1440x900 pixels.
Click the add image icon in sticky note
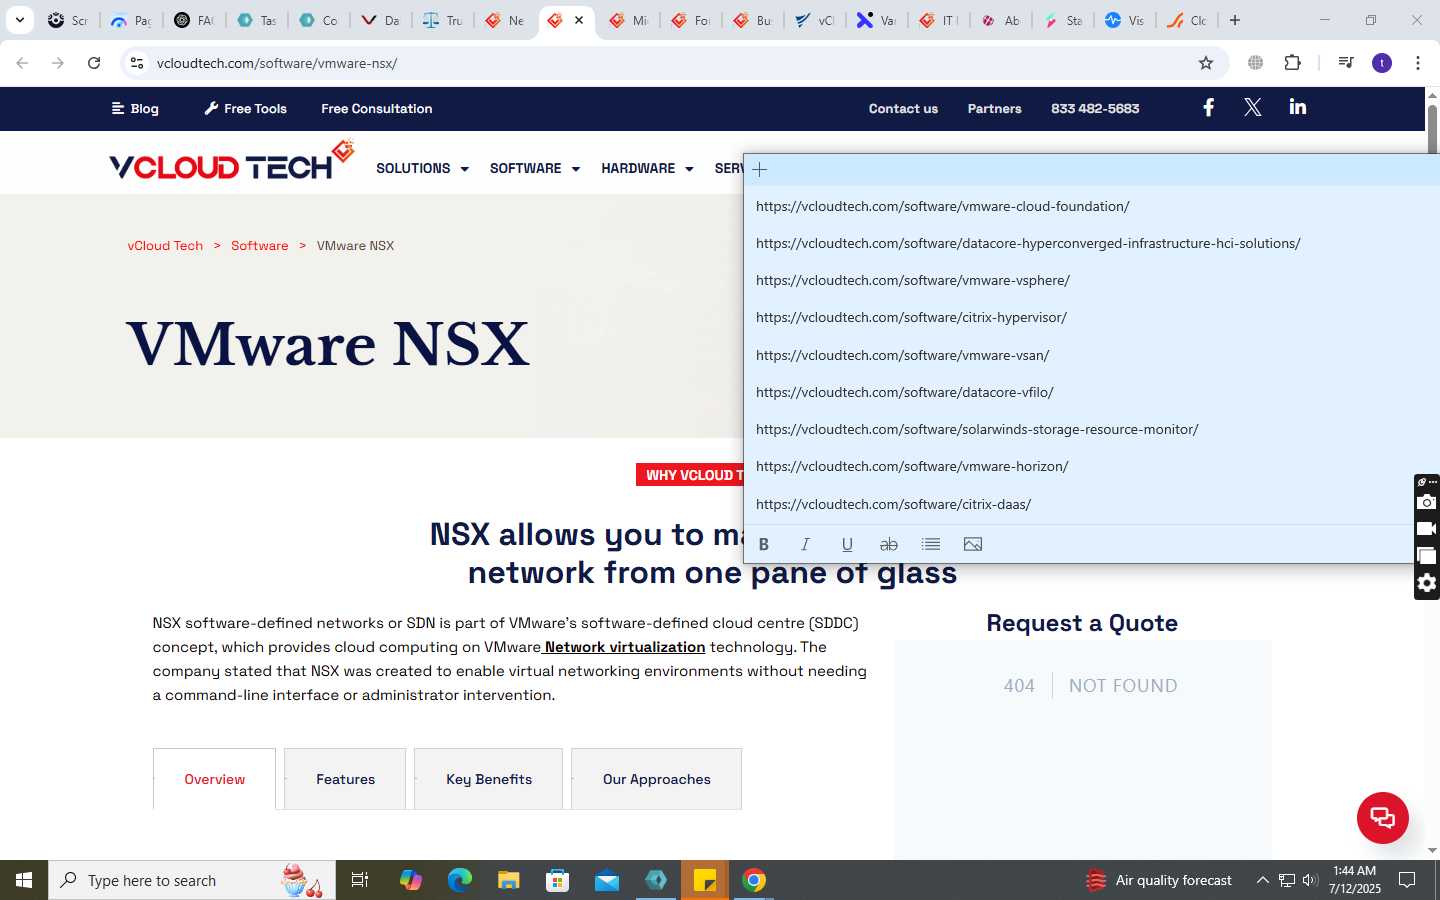pyautogui.click(x=973, y=544)
